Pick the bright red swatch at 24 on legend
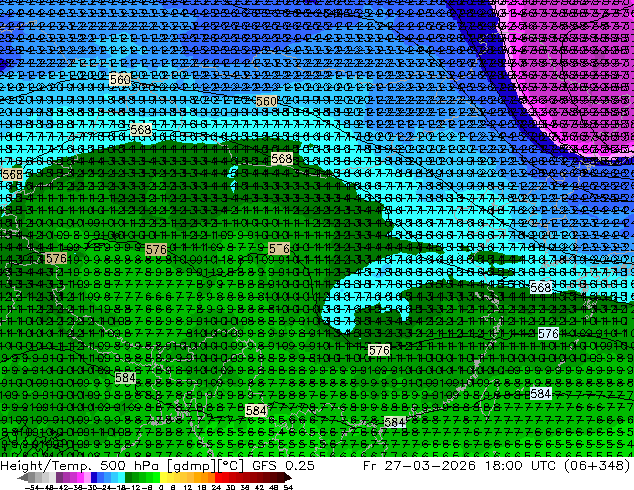 point(218,478)
